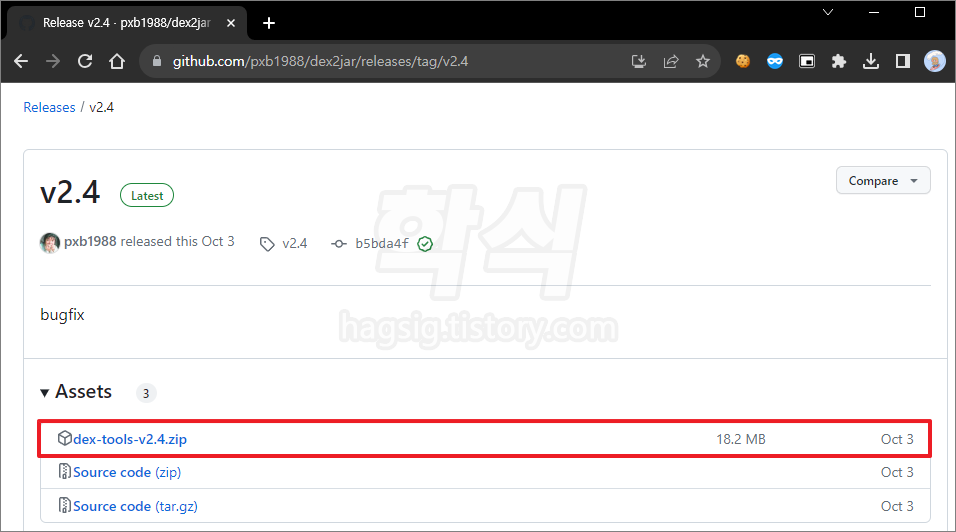Open commit b5bda4f
The image size is (956, 532).
[382, 243]
